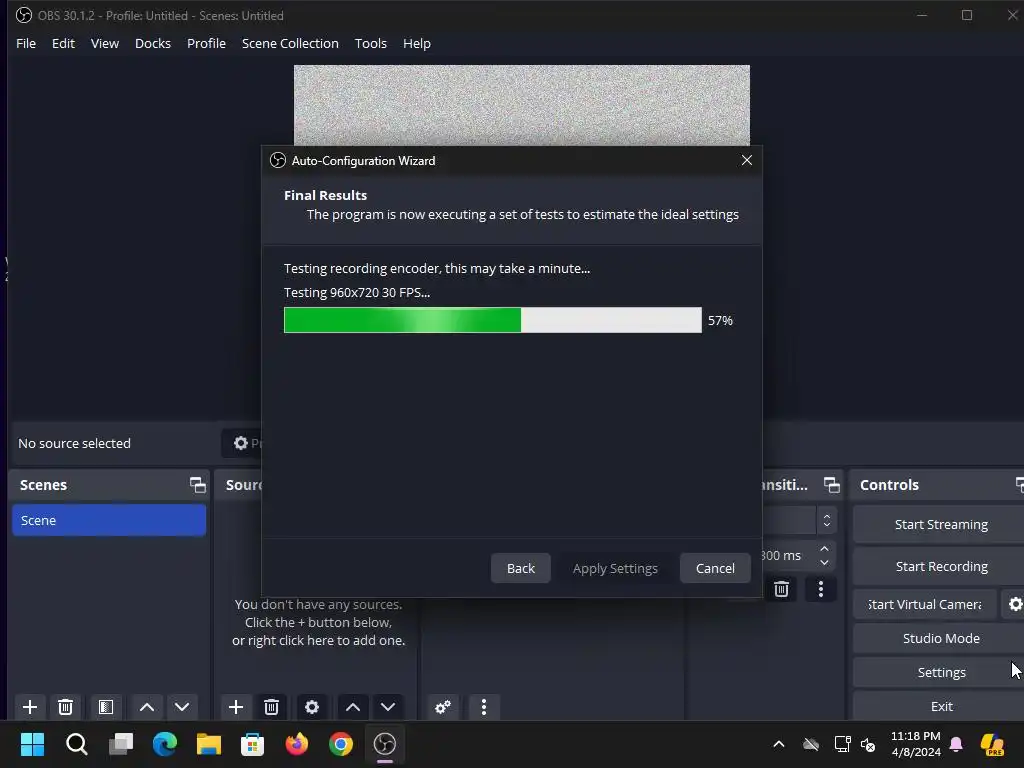Open Windows Start menu

pyautogui.click(x=32, y=744)
